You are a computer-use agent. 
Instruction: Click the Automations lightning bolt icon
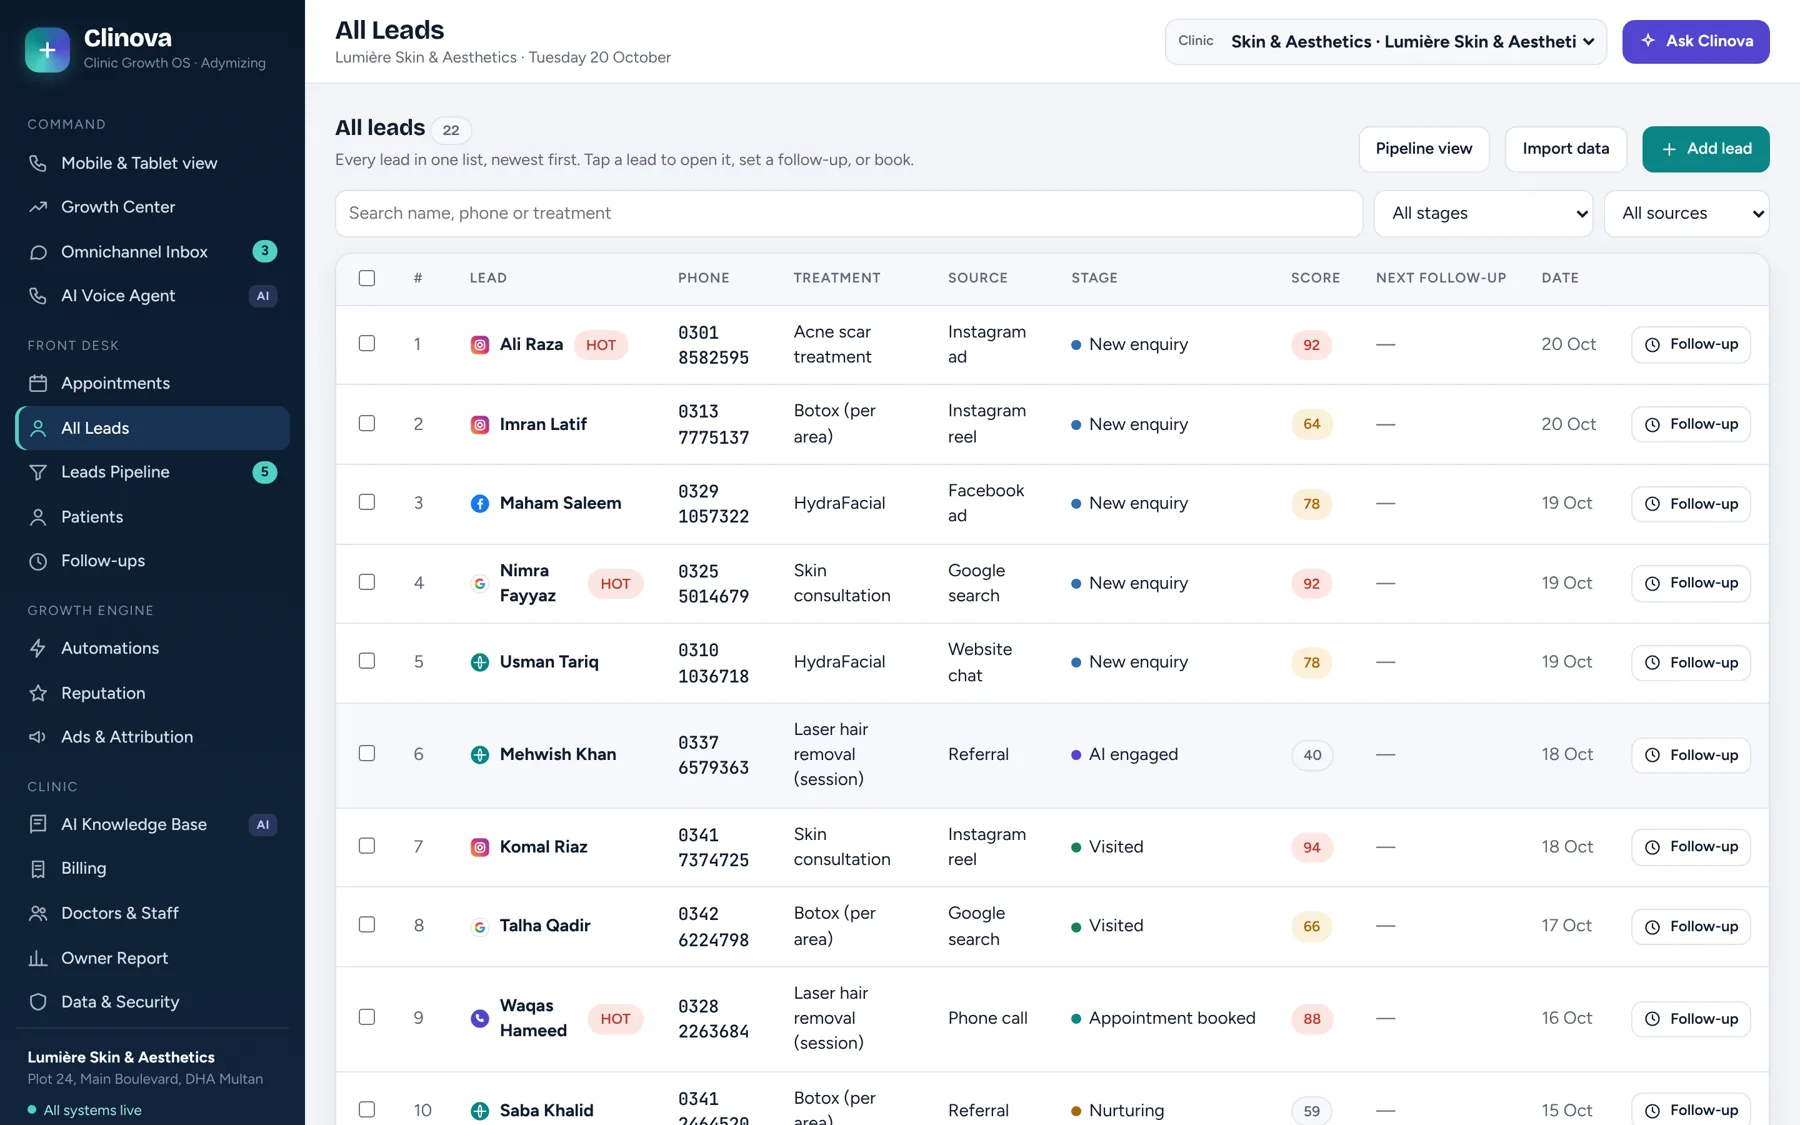38,648
